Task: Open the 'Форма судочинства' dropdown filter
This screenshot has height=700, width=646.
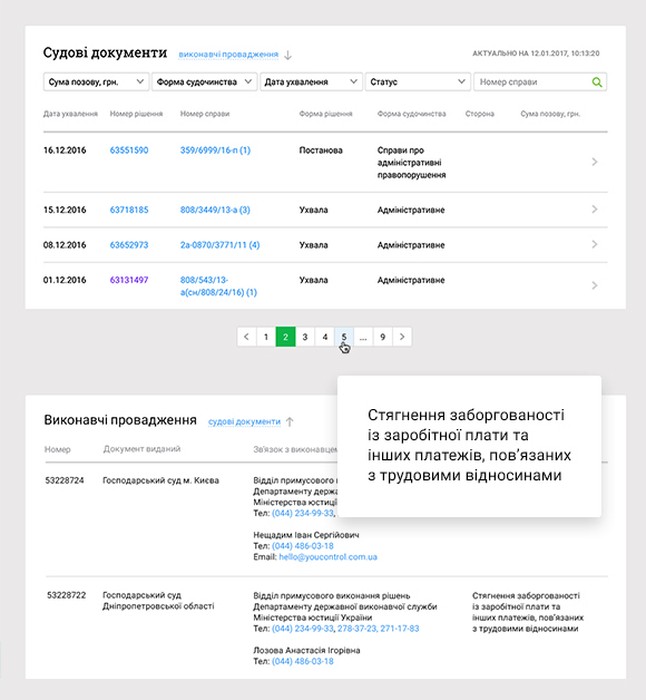Action: 204,82
